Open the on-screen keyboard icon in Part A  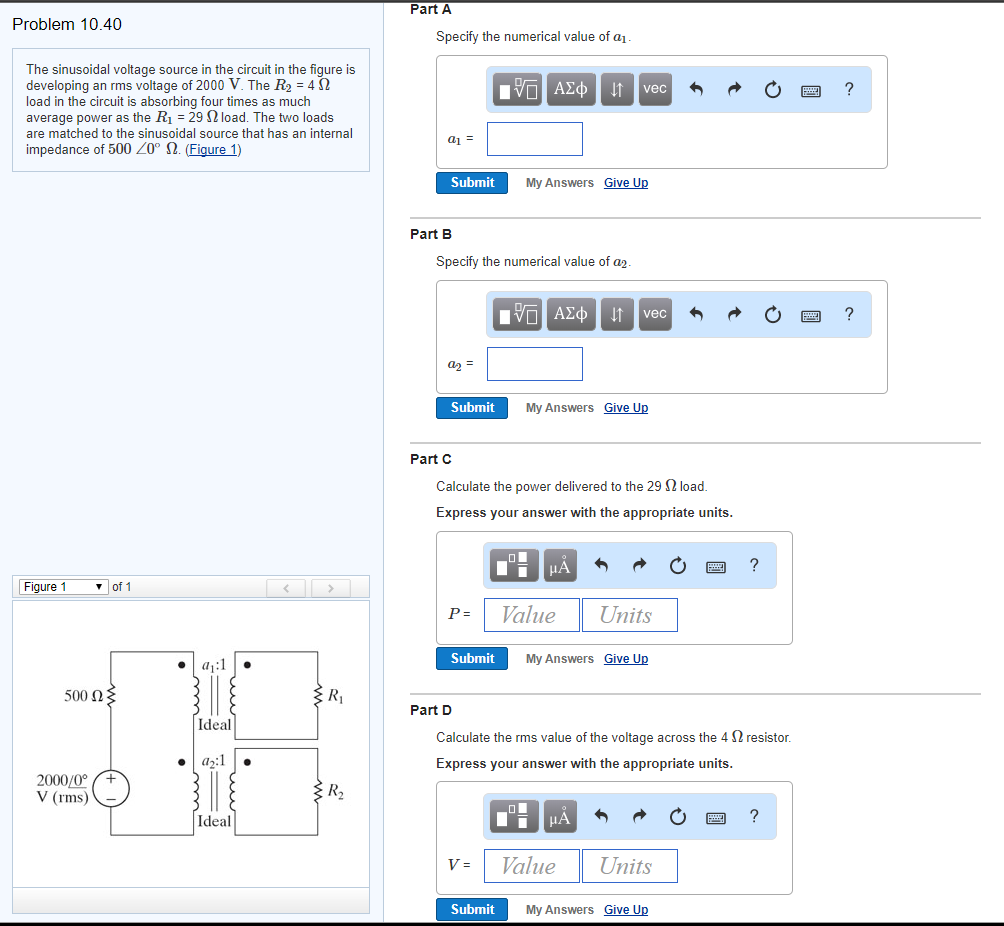click(x=811, y=89)
